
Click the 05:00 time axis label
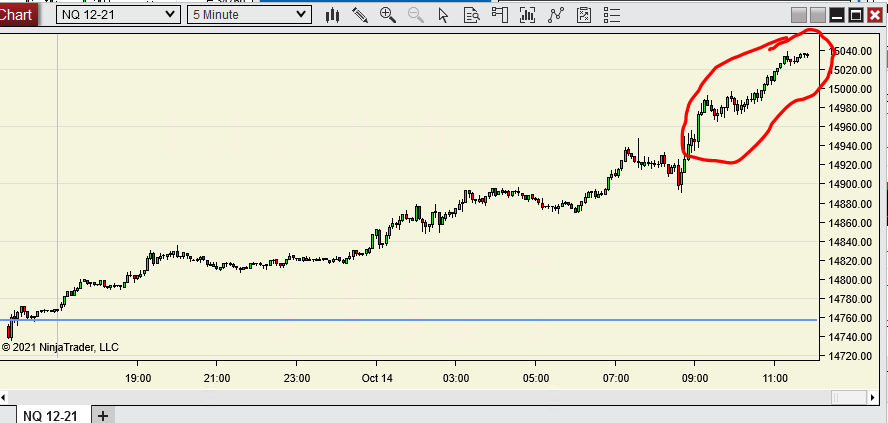[x=536, y=378]
